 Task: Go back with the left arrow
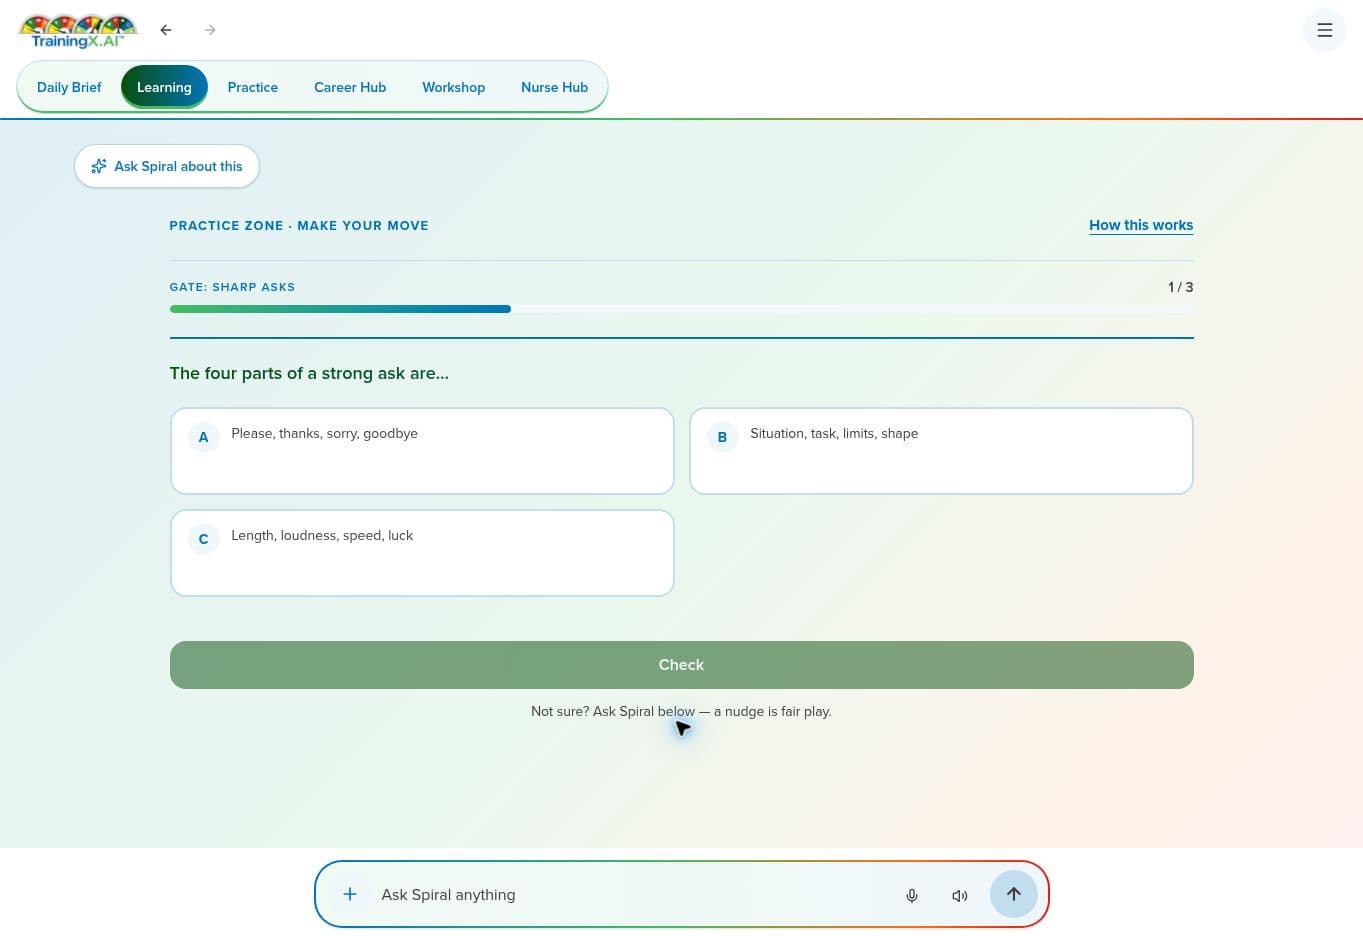(x=166, y=30)
